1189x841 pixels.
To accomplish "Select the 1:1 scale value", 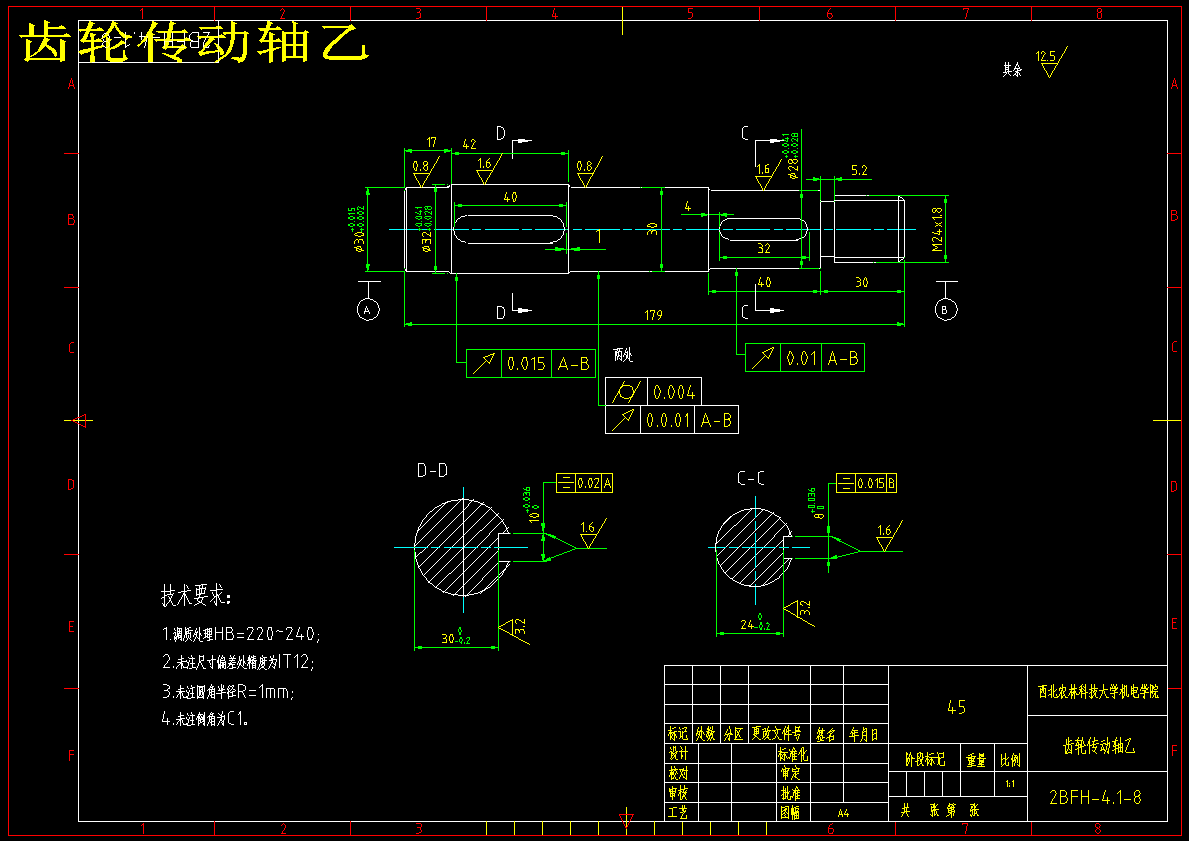I will 1010,784.
